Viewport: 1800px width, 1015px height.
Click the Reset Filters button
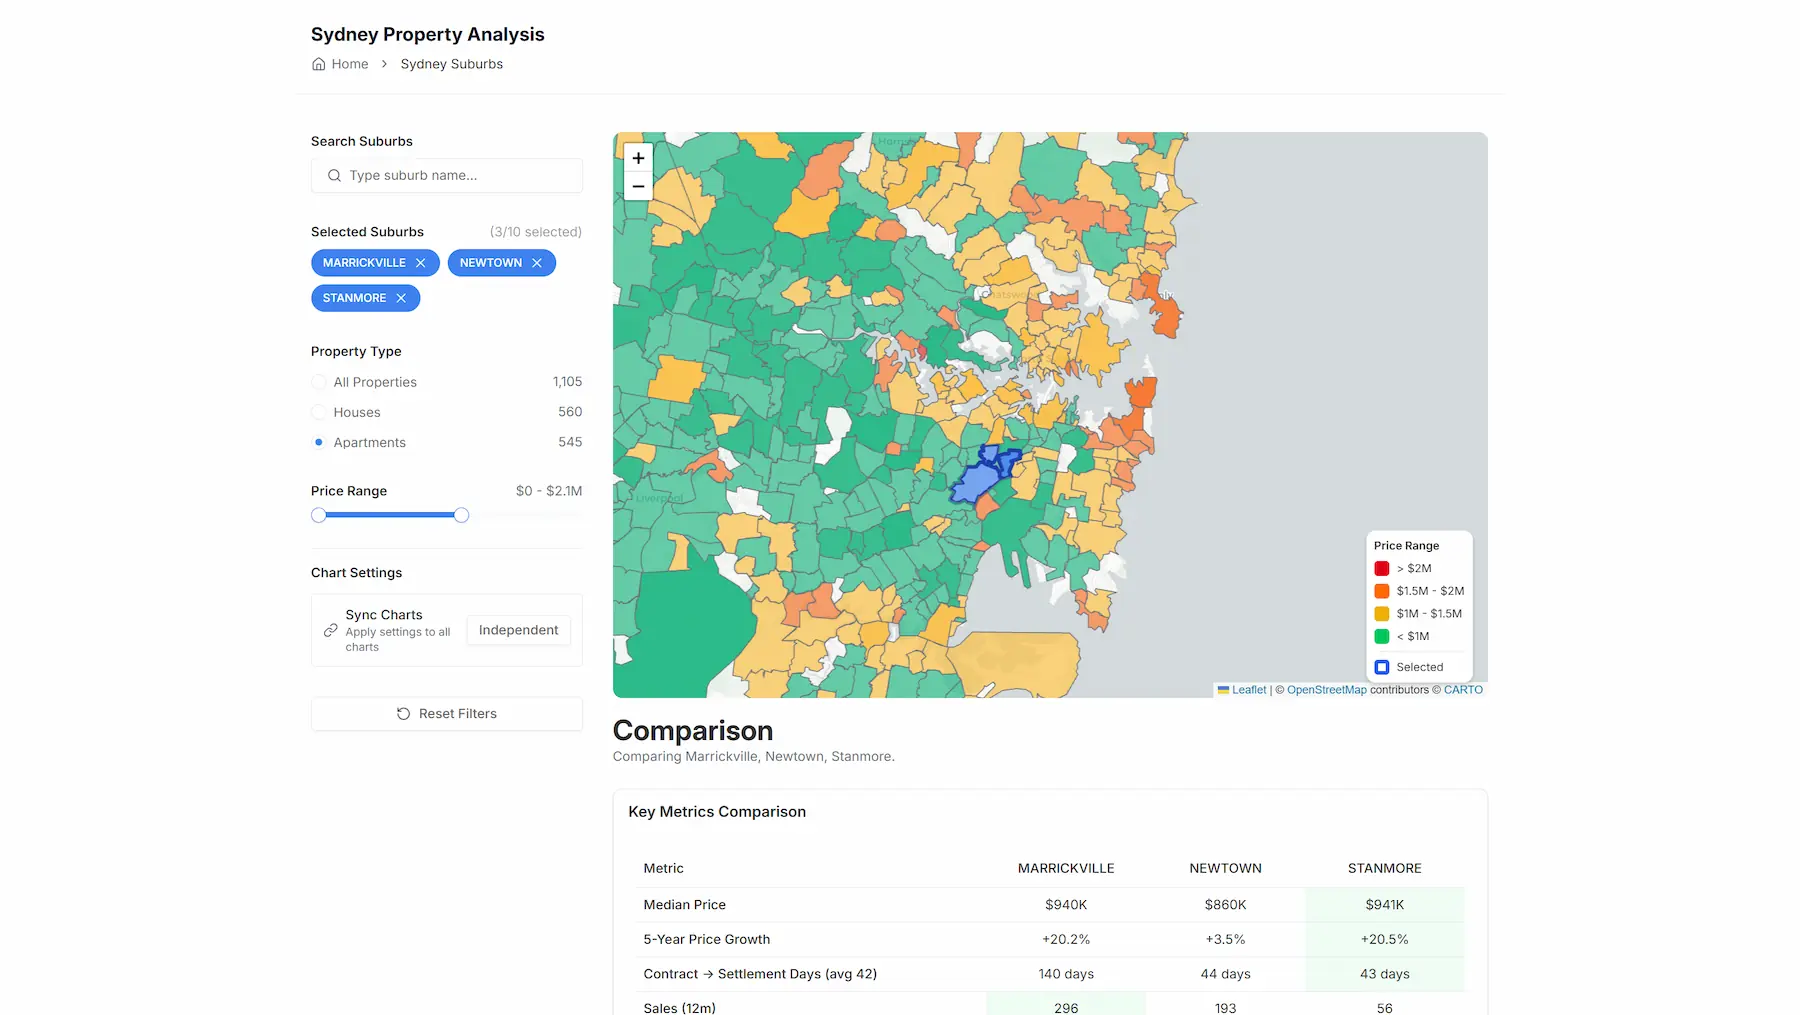pos(446,713)
